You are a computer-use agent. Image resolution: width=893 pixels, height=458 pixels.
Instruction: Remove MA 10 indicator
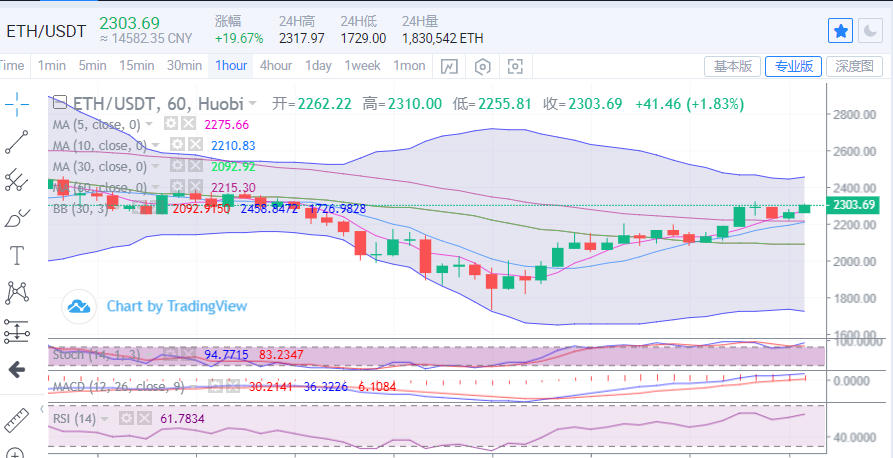coord(195,145)
